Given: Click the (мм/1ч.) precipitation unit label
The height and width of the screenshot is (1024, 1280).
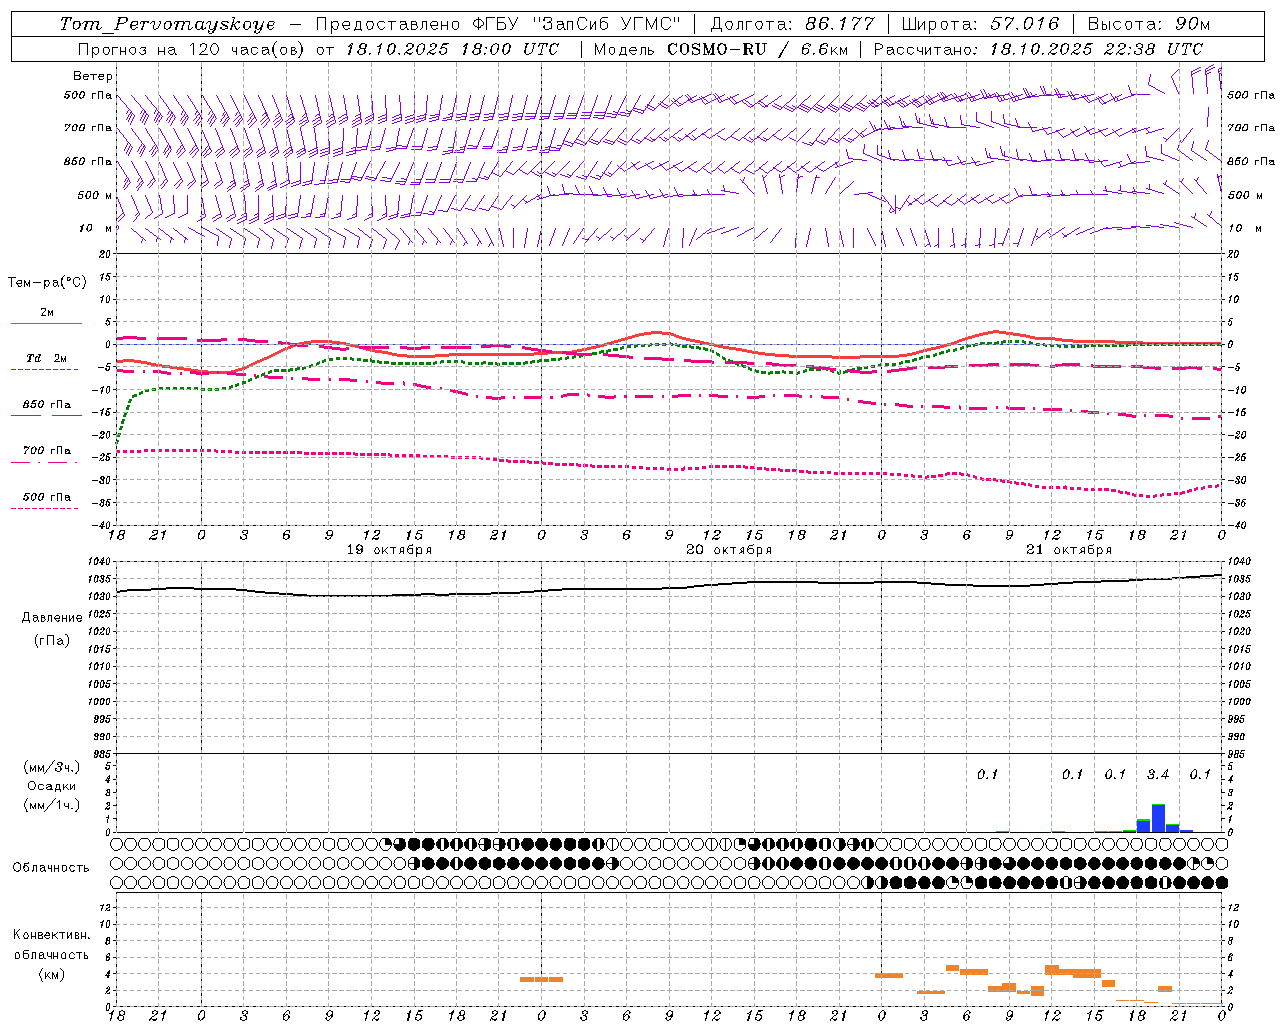Looking at the screenshot, I should point(51,805).
